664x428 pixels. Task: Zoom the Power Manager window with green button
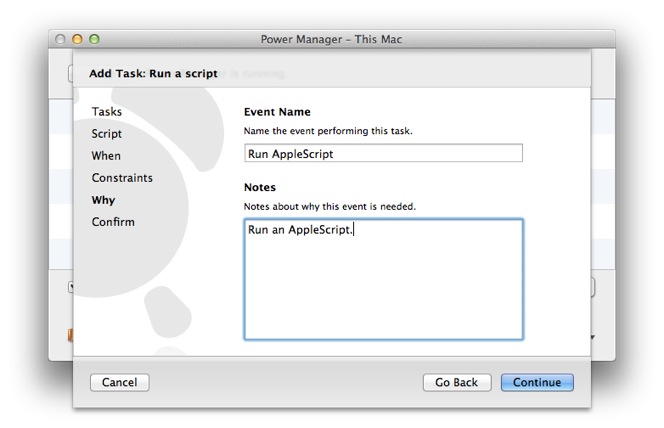pyautogui.click(x=94, y=39)
